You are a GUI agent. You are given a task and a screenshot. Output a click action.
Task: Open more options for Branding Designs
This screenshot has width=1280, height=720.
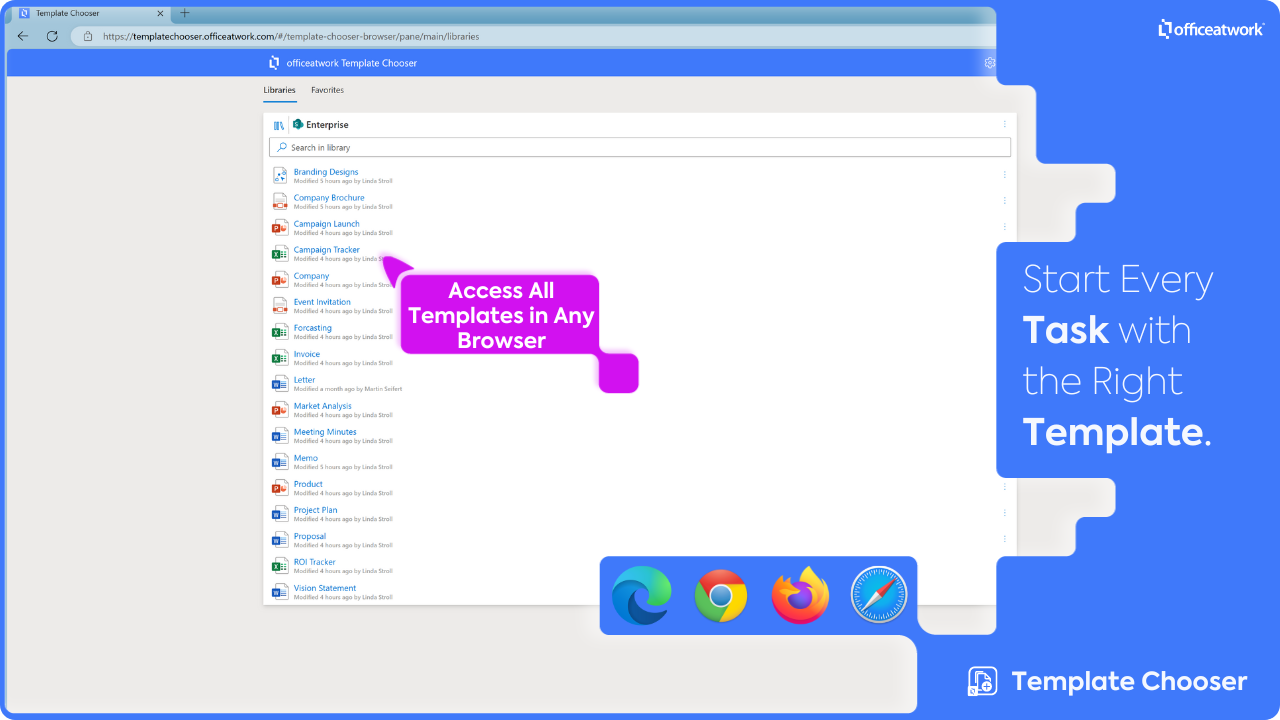(1005, 175)
